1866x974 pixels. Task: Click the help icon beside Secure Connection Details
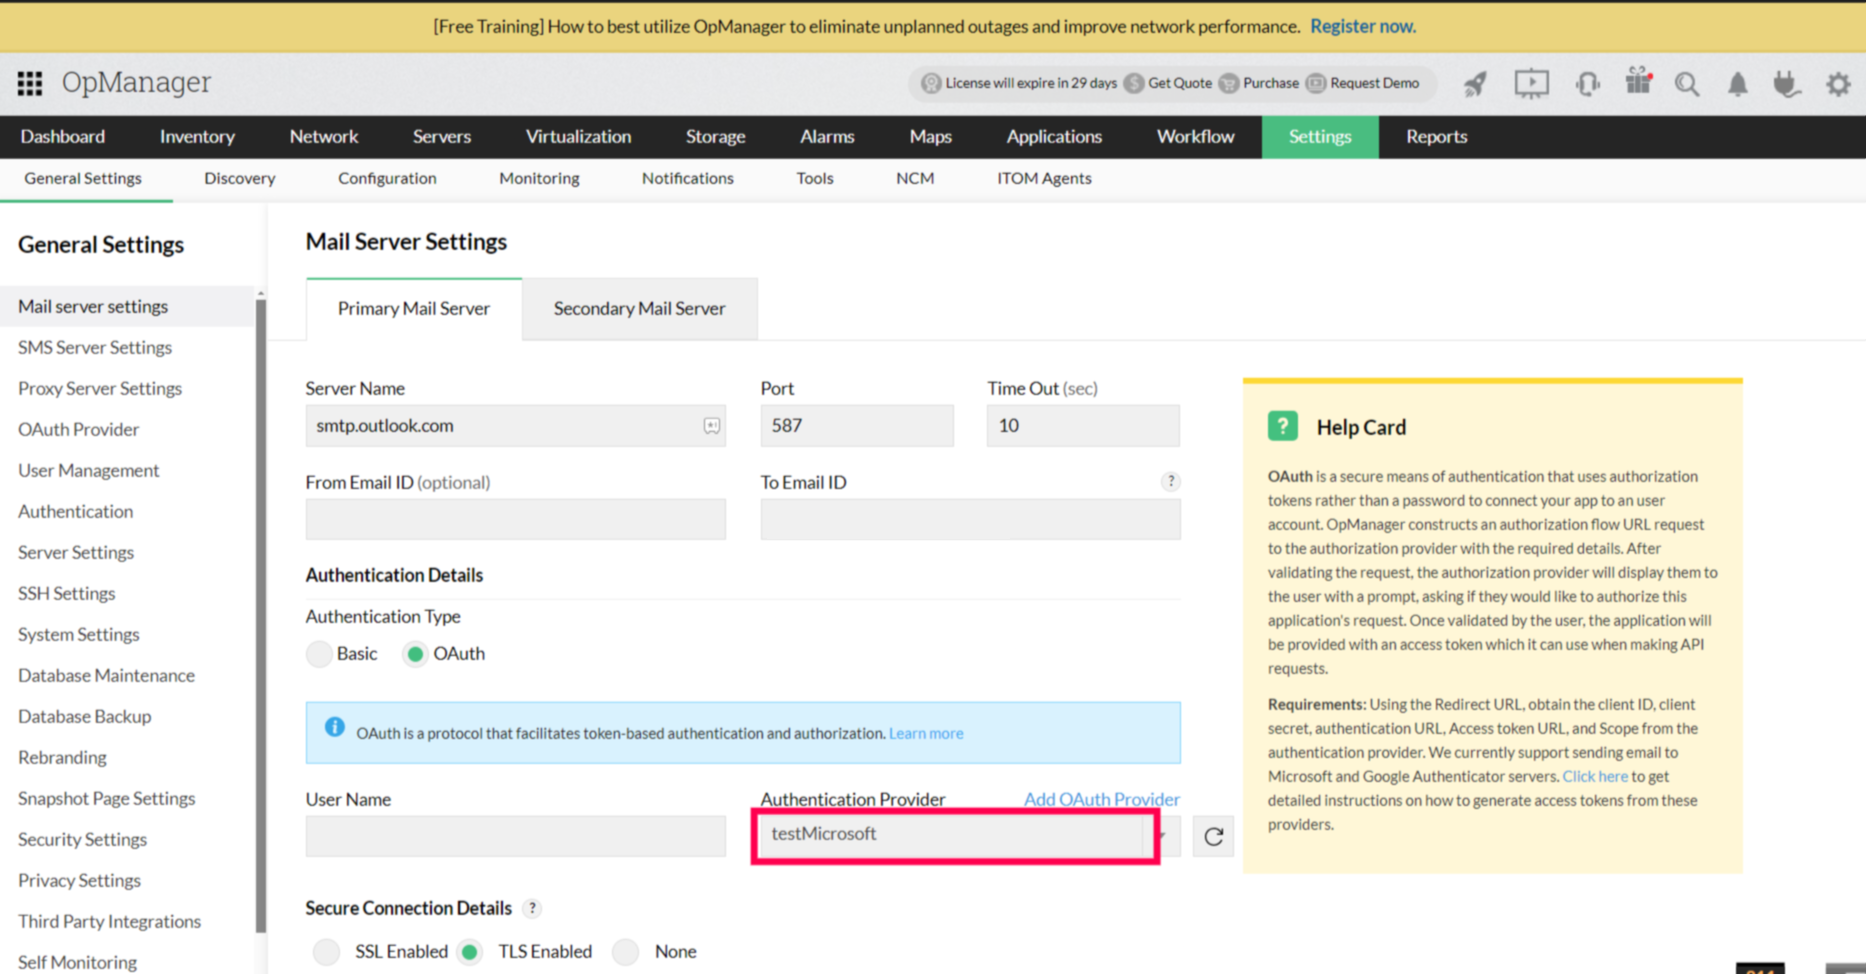(532, 908)
